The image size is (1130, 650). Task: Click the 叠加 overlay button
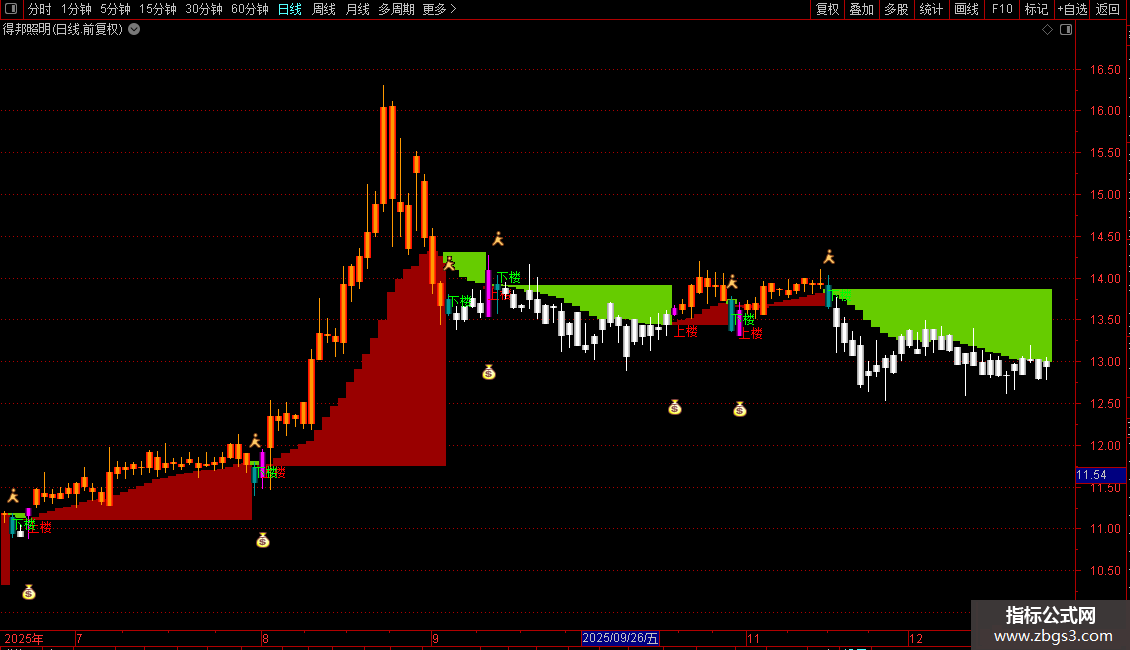point(861,9)
